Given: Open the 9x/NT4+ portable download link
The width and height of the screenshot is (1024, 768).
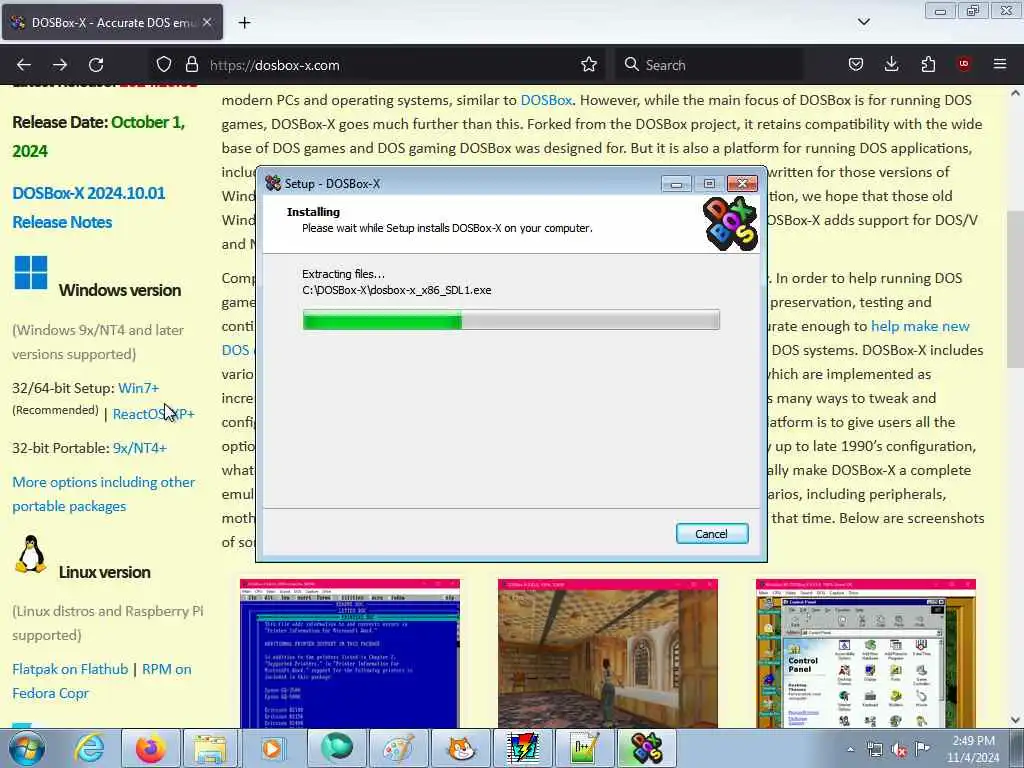Looking at the screenshot, I should (140, 448).
